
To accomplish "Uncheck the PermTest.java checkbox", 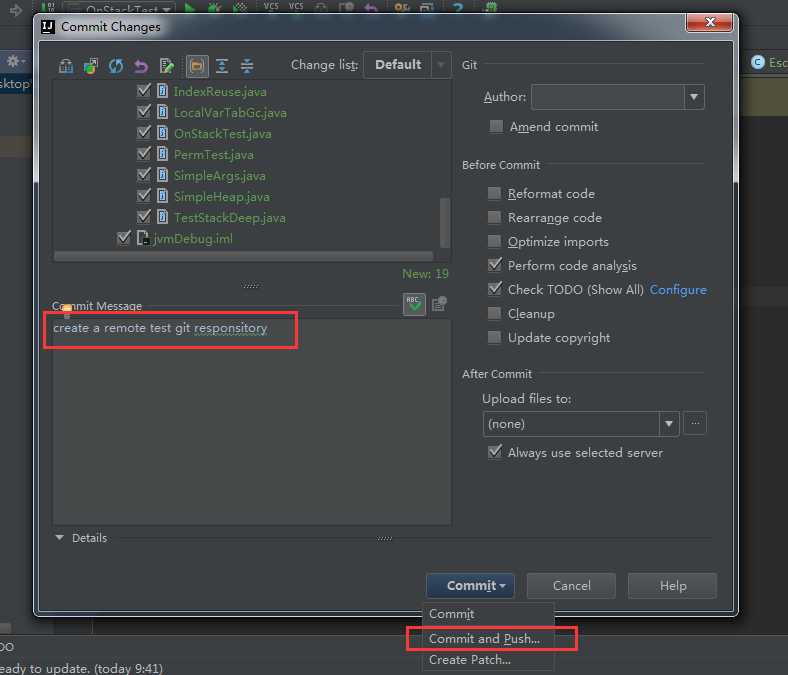I will tap(144, 154).
